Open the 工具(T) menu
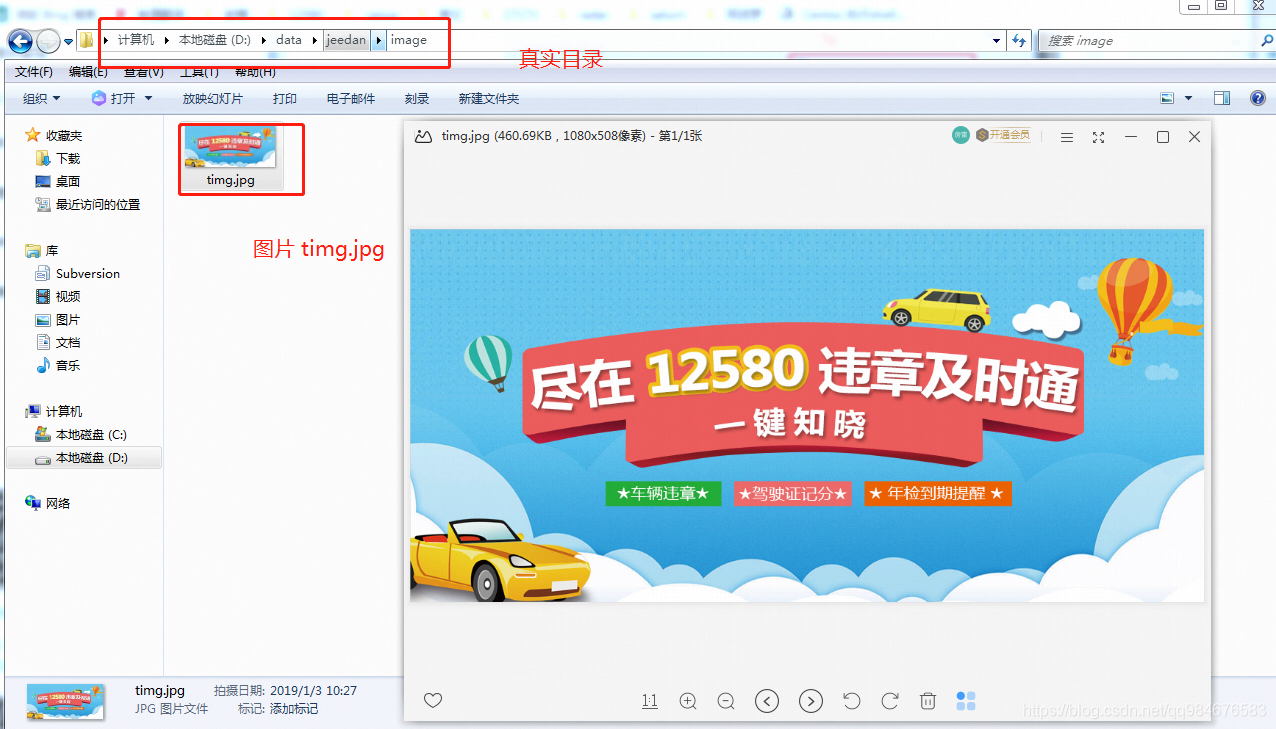 tap(199, 72)
